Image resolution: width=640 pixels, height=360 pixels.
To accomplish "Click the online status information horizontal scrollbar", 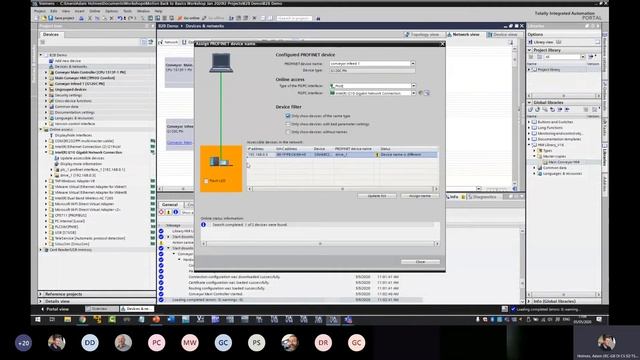I will (320, 244).
